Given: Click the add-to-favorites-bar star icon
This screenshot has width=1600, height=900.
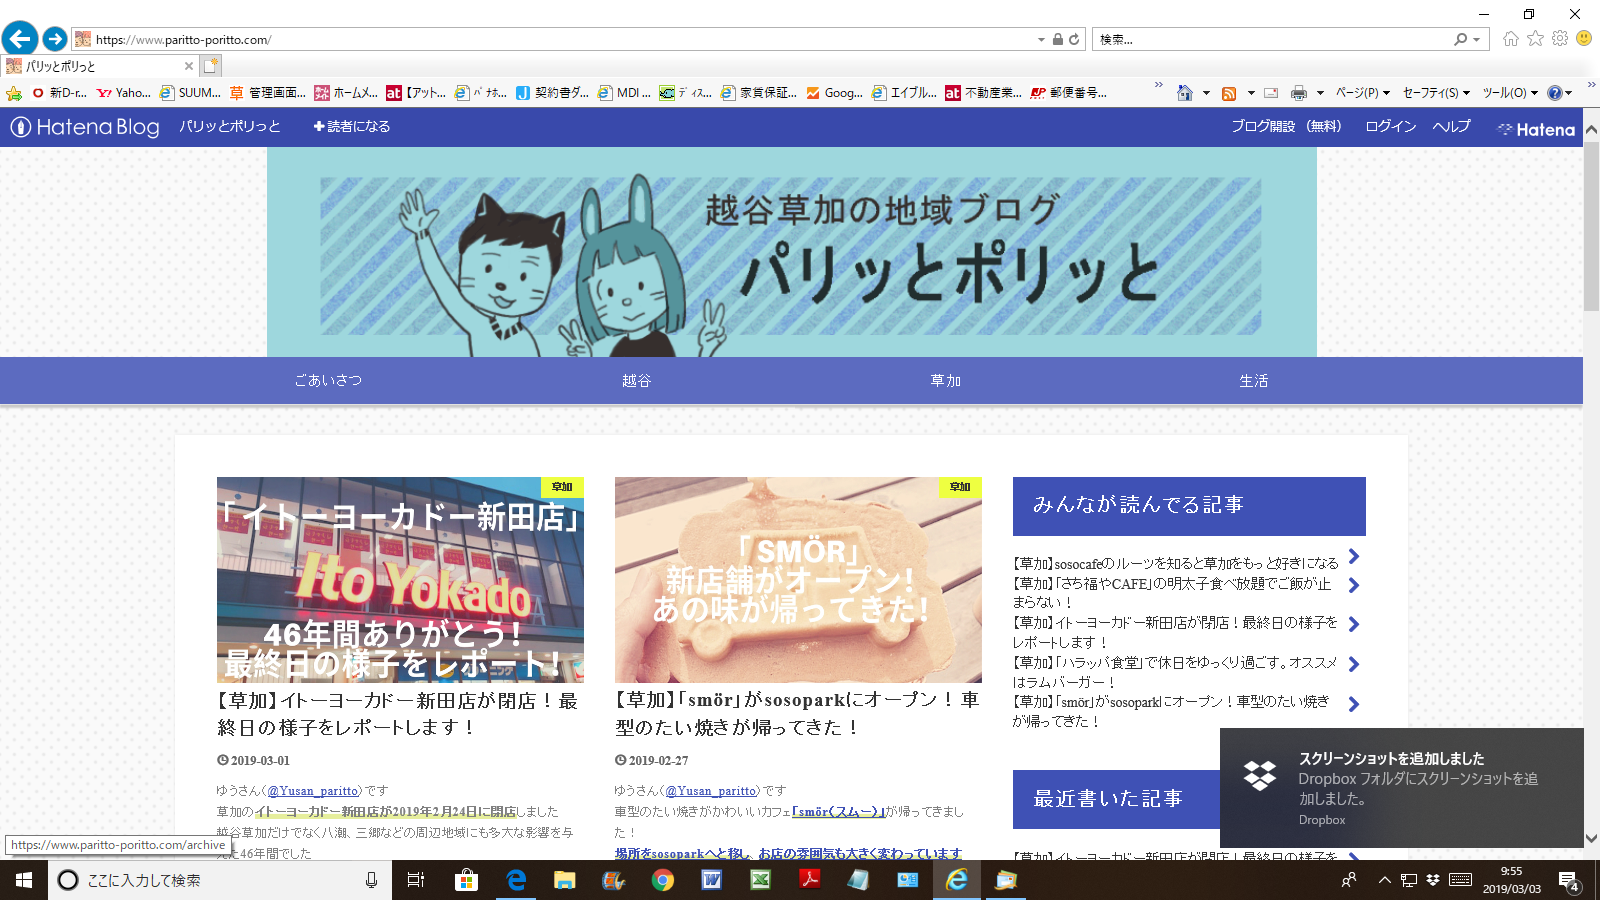Looking at the screenshot, I should coord(14,93).
